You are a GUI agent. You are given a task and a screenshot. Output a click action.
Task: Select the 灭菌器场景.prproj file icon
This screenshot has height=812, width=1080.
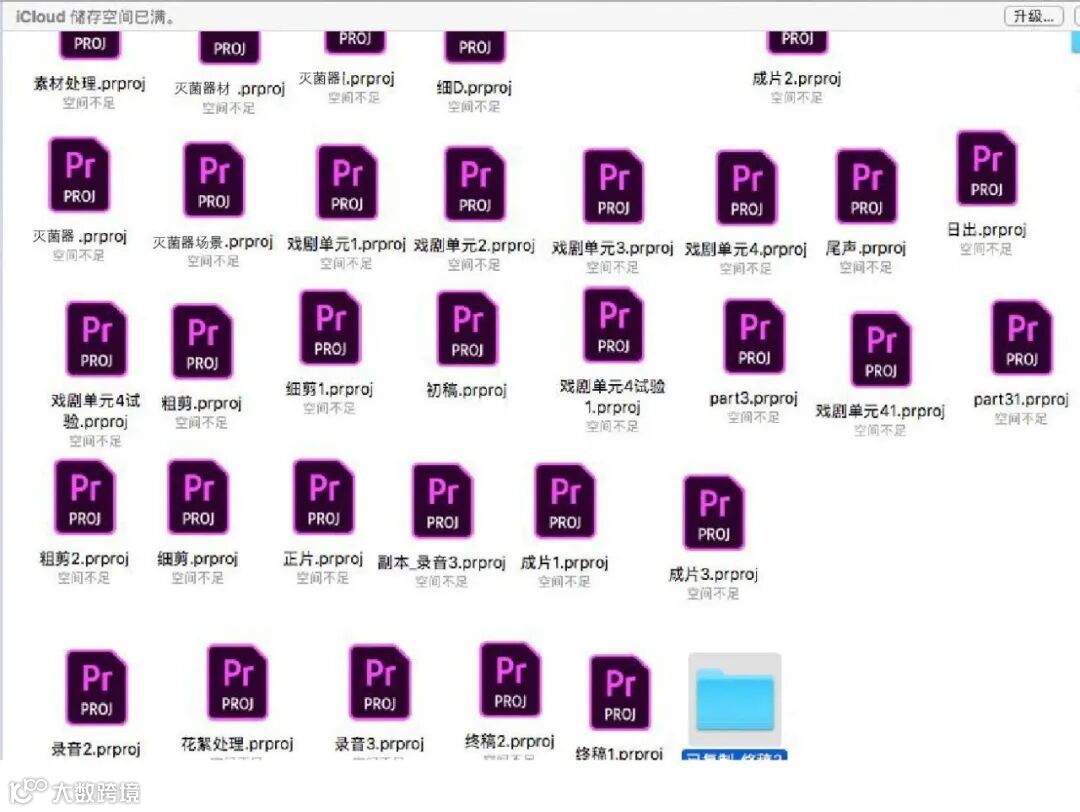pyautogui.click(x=214, y=180)
